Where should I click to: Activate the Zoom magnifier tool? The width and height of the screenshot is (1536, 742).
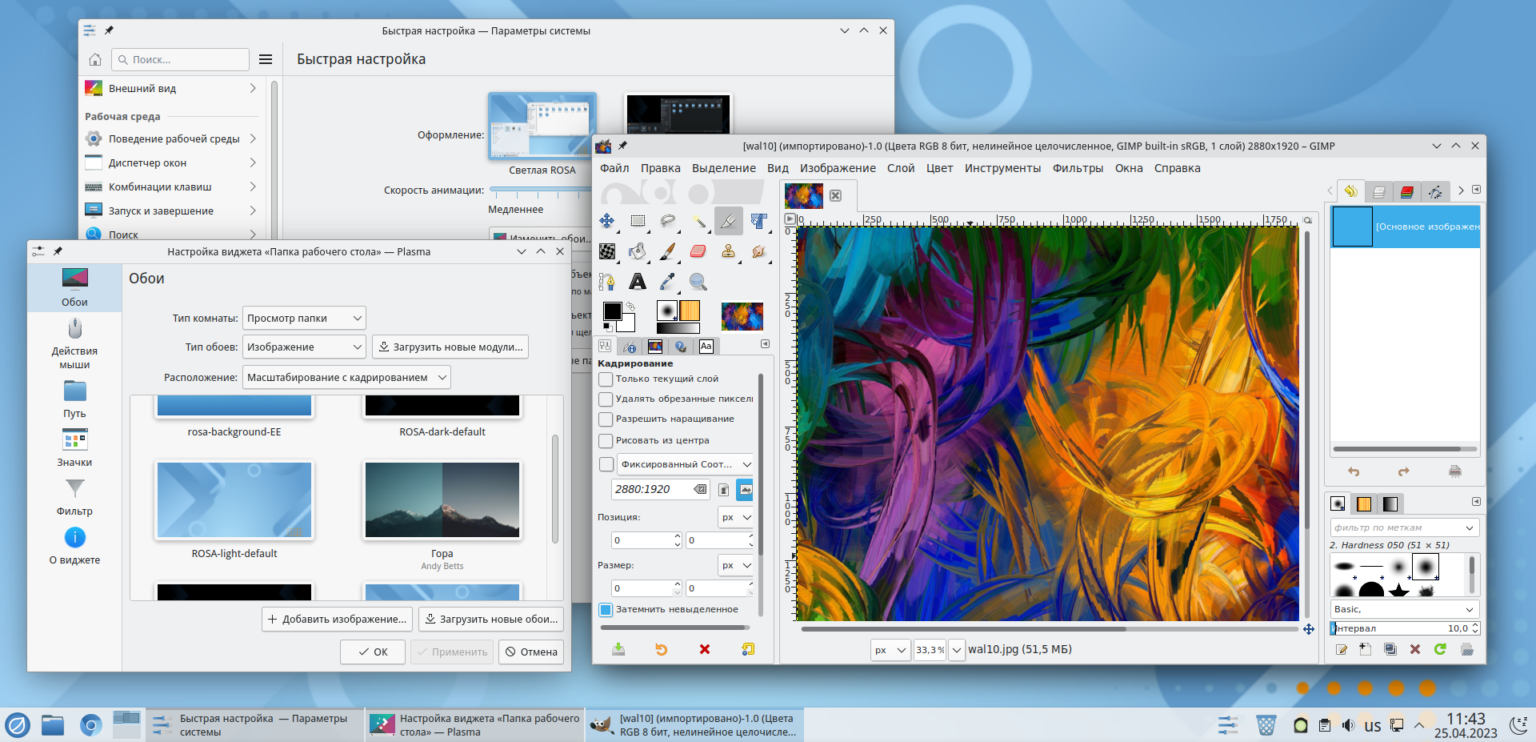[x=698, y=282]
